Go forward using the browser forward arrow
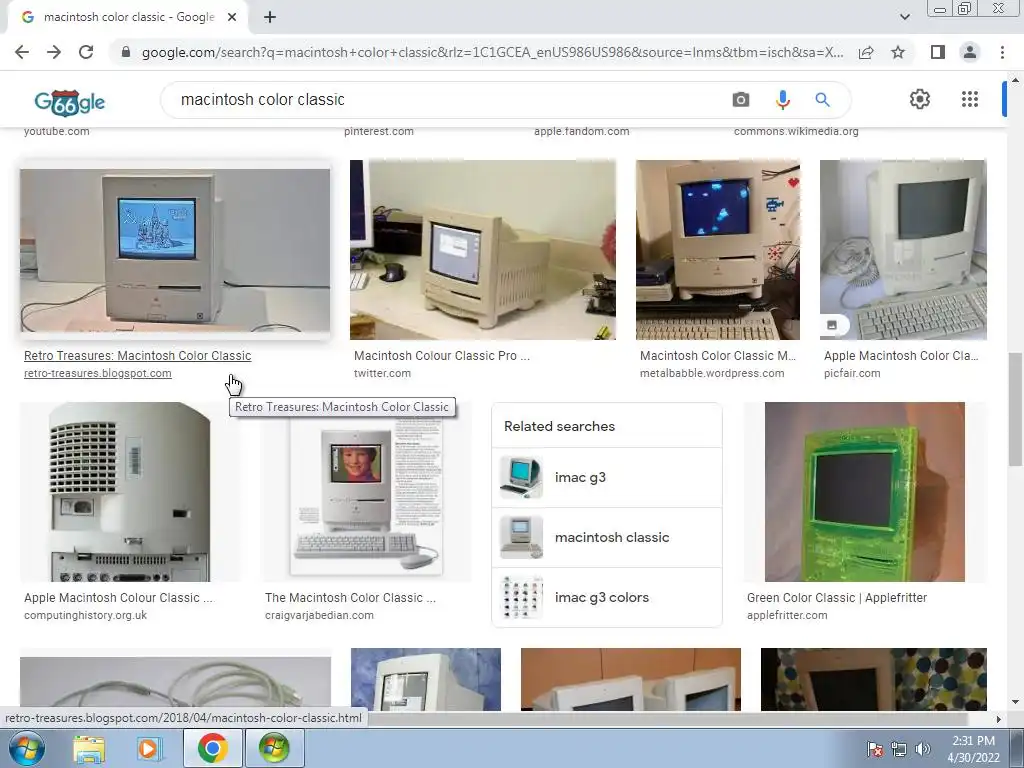 coord(54,52)
